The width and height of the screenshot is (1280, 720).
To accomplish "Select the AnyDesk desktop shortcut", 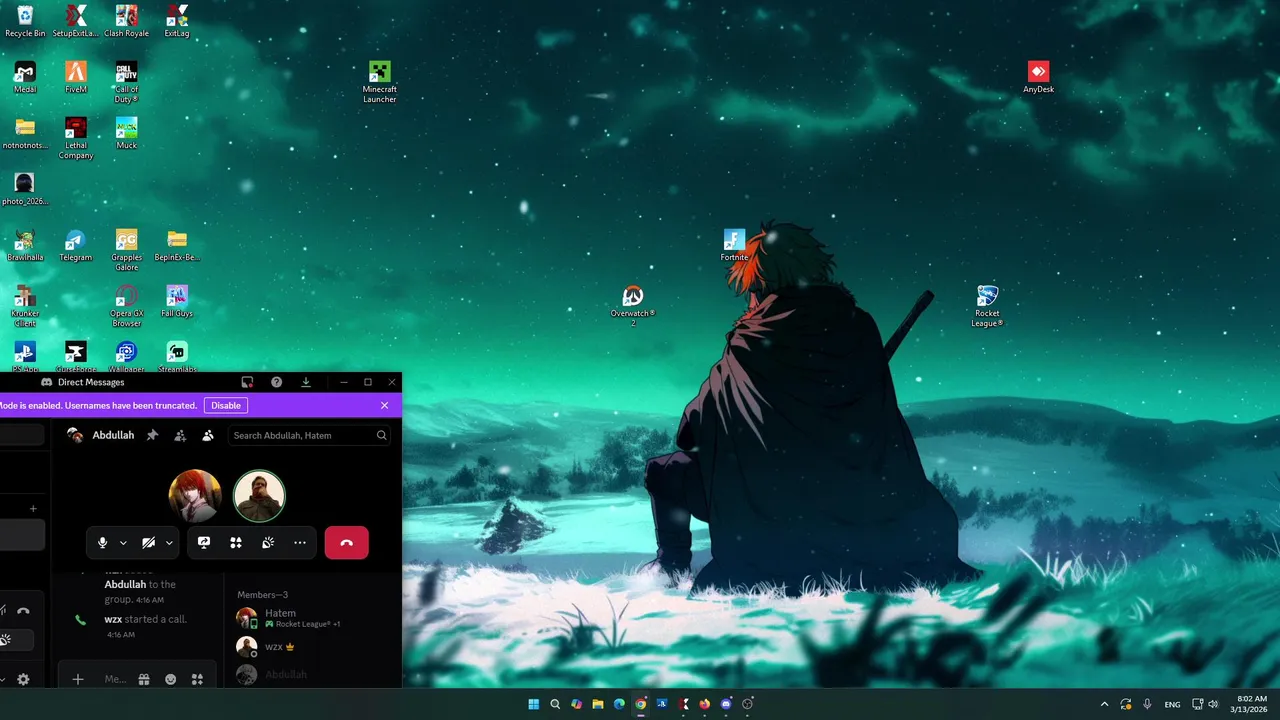I will click(x=1038, y=77).
